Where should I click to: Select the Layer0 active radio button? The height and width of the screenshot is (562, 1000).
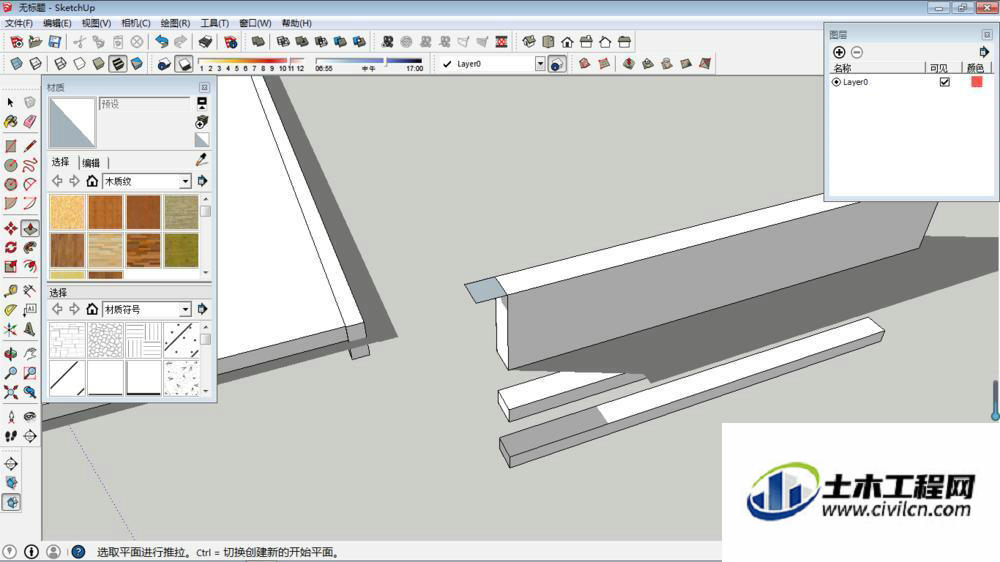tap(836, 82)
